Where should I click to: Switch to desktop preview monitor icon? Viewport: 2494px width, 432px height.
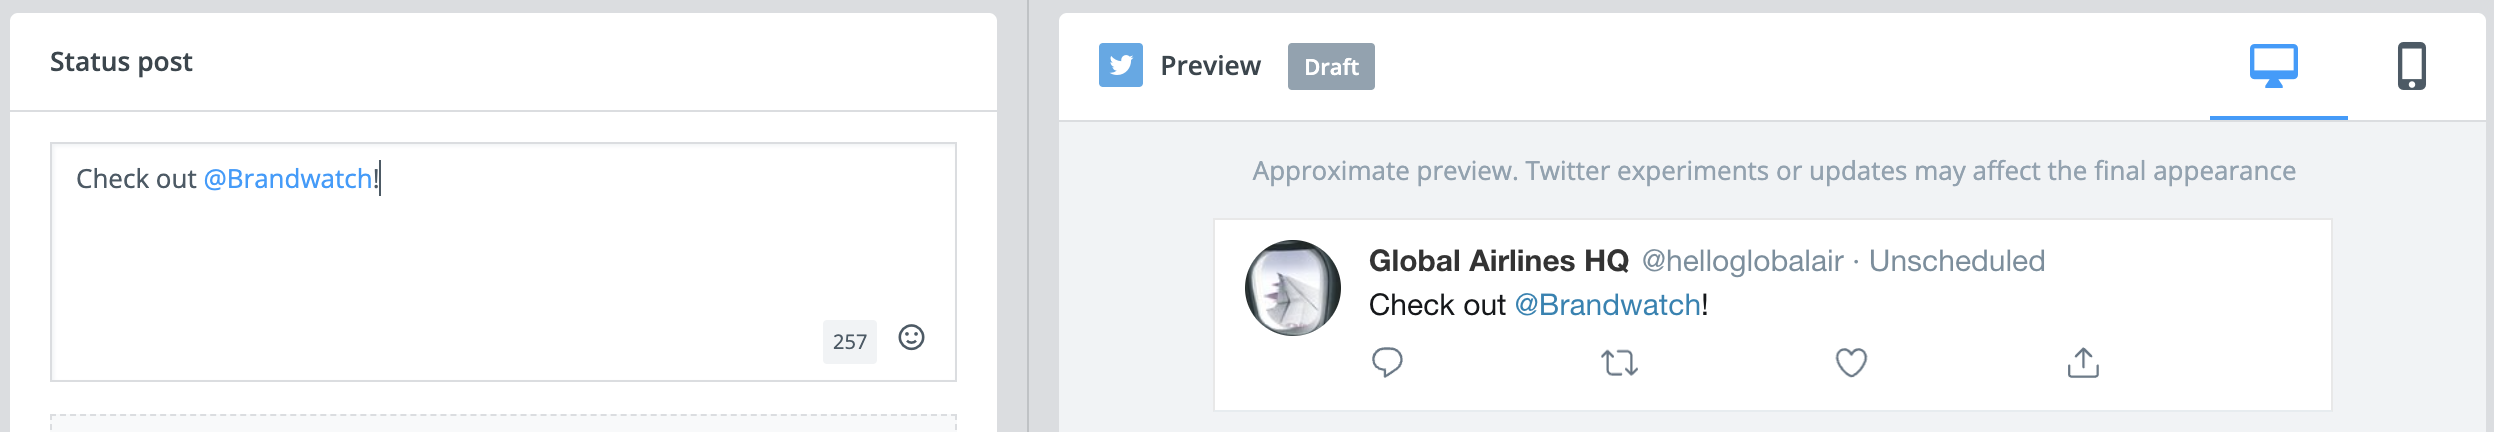[x=2273, y=66]
